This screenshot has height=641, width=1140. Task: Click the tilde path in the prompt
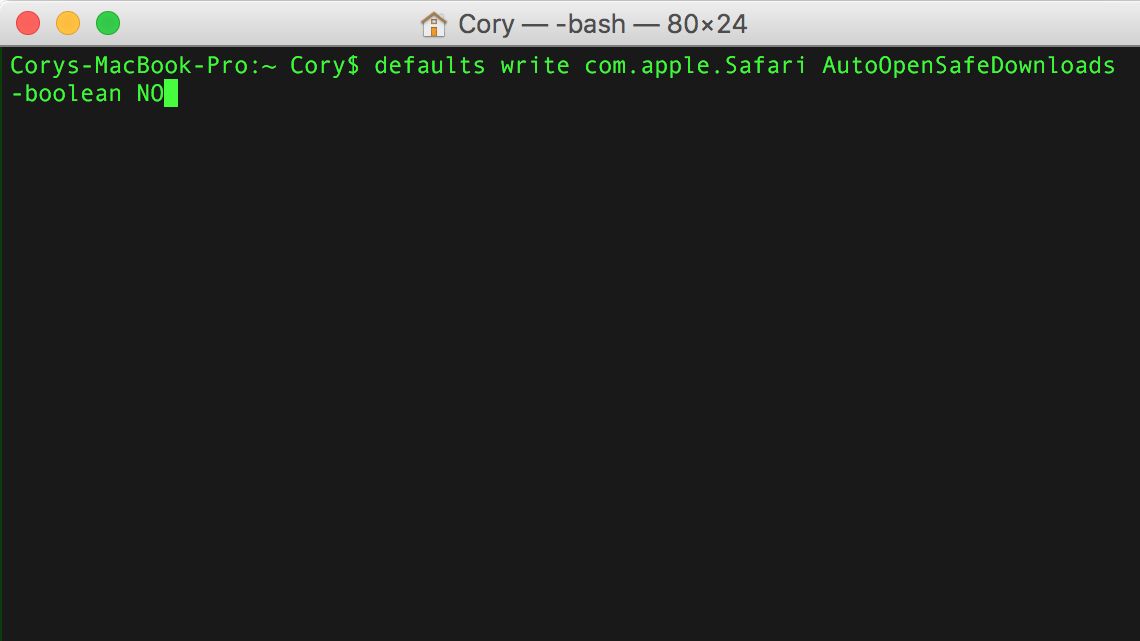[269, 66]
